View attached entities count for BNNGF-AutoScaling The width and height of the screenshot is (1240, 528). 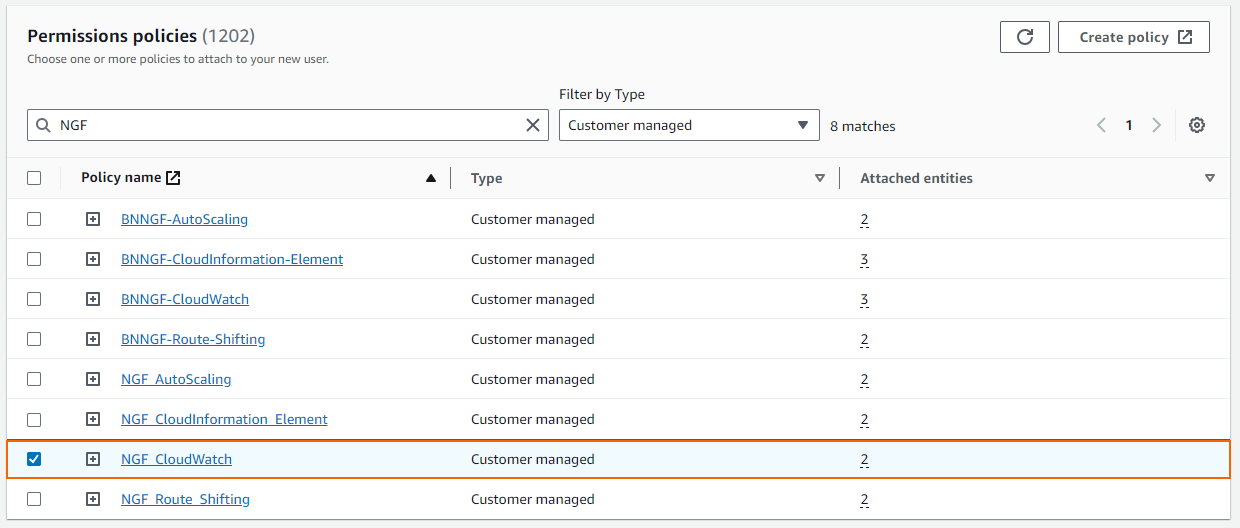point(864,219)
